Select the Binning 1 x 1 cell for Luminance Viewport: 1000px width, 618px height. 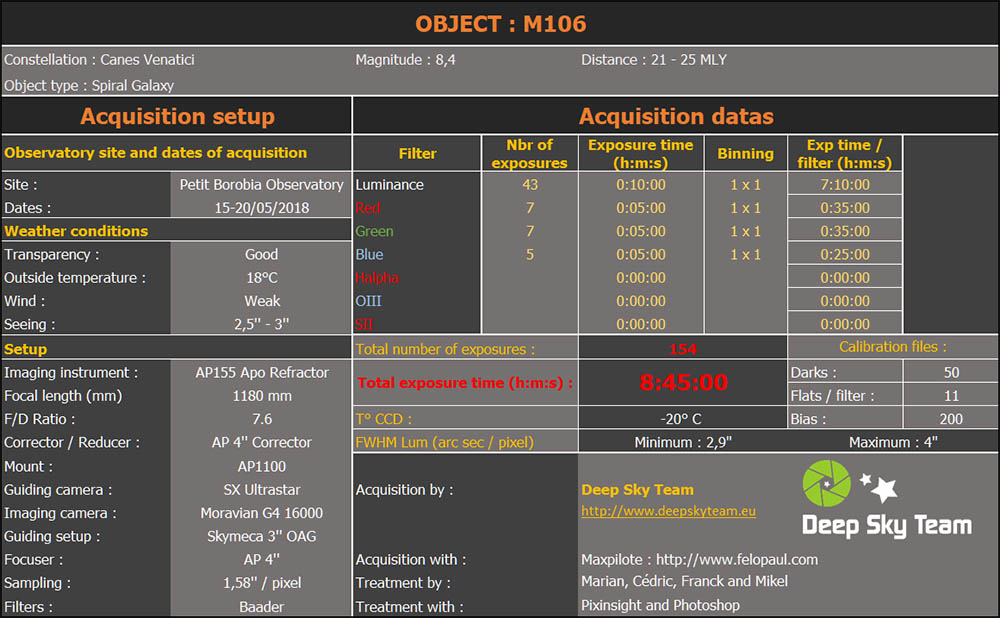(746, 184)
